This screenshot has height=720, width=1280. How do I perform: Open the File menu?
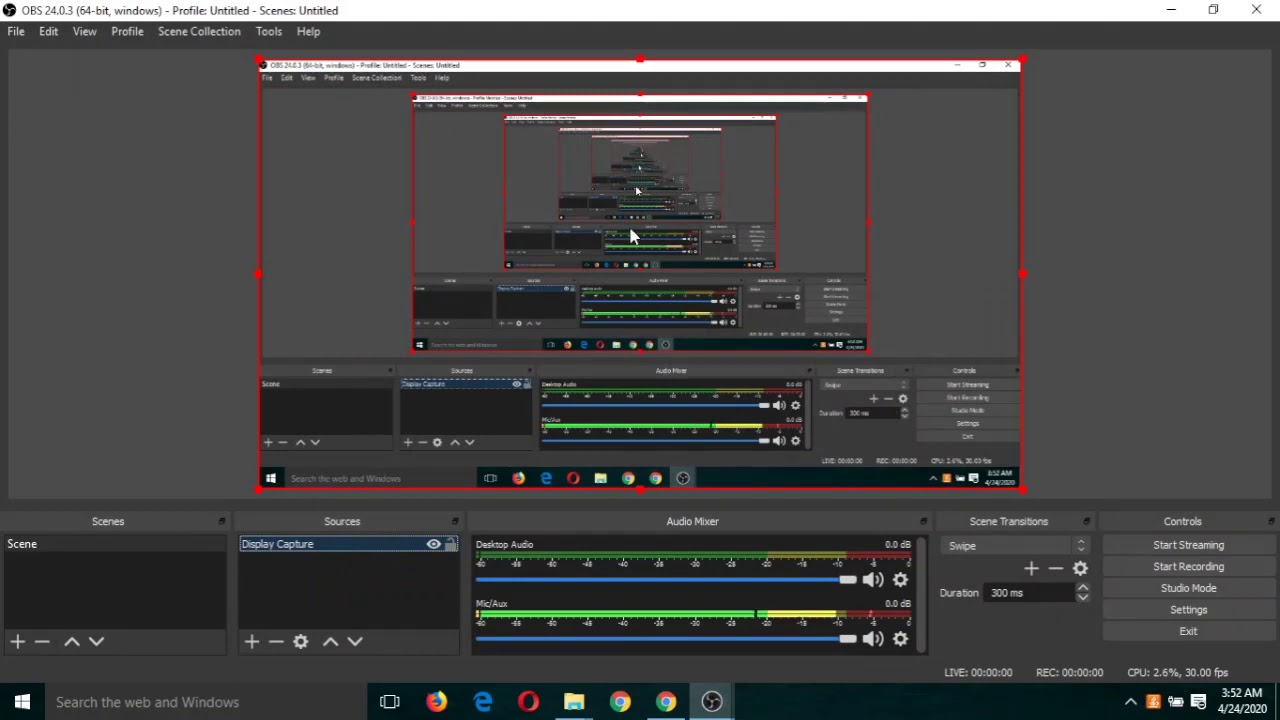click(x=16, y=31)
